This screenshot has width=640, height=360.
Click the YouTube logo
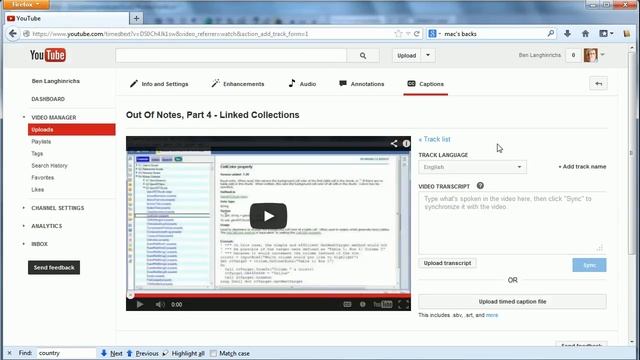tap(48, 55)
